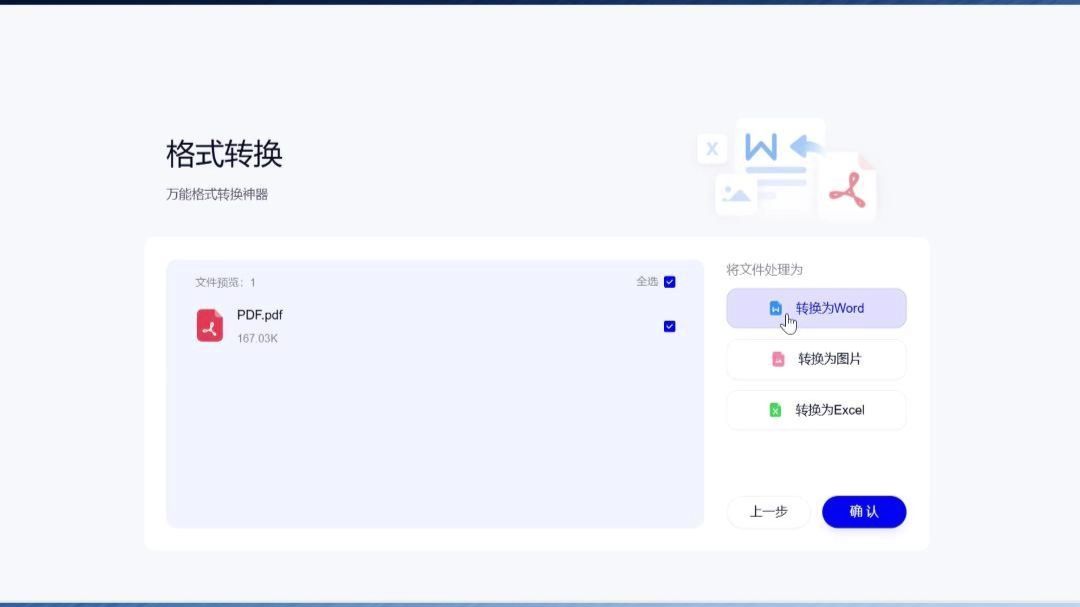This screenshot has width=1080, height=607.
Task: Click the green Excel icon in 转换为Excel
Action: pyautogui.click(x=776, y=410)
